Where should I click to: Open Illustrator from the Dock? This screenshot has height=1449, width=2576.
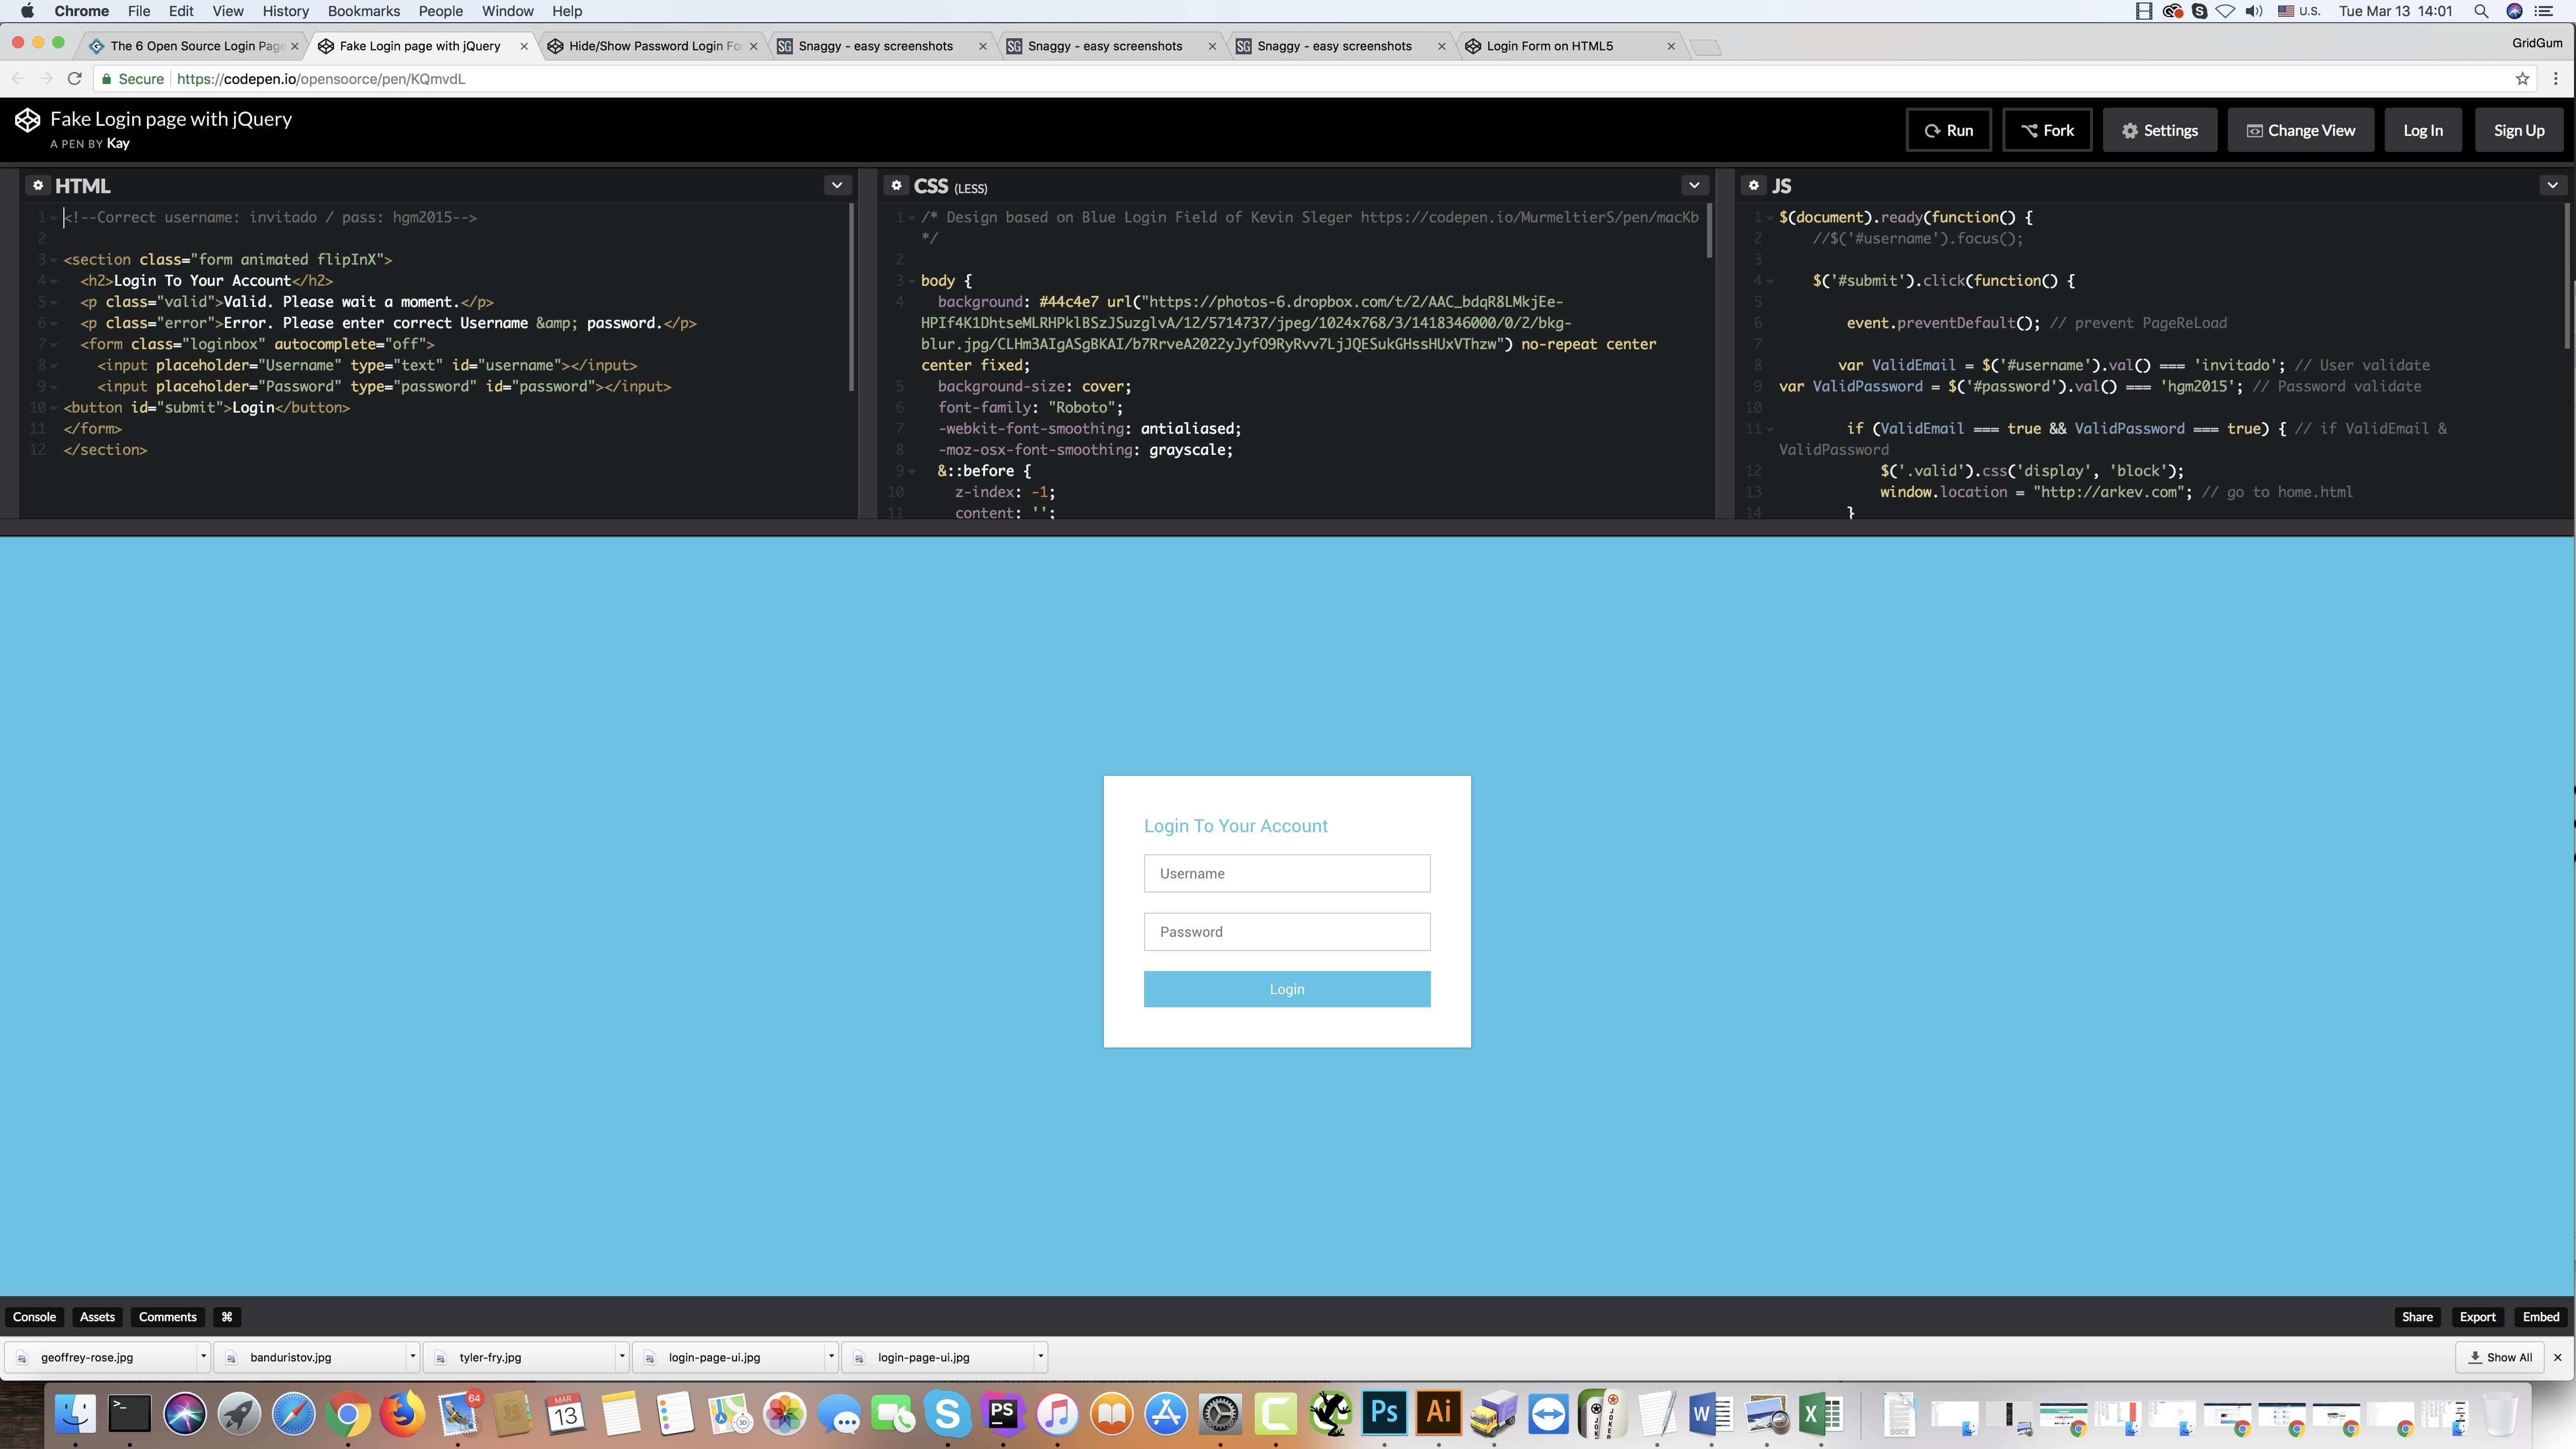[1439, 1414]
